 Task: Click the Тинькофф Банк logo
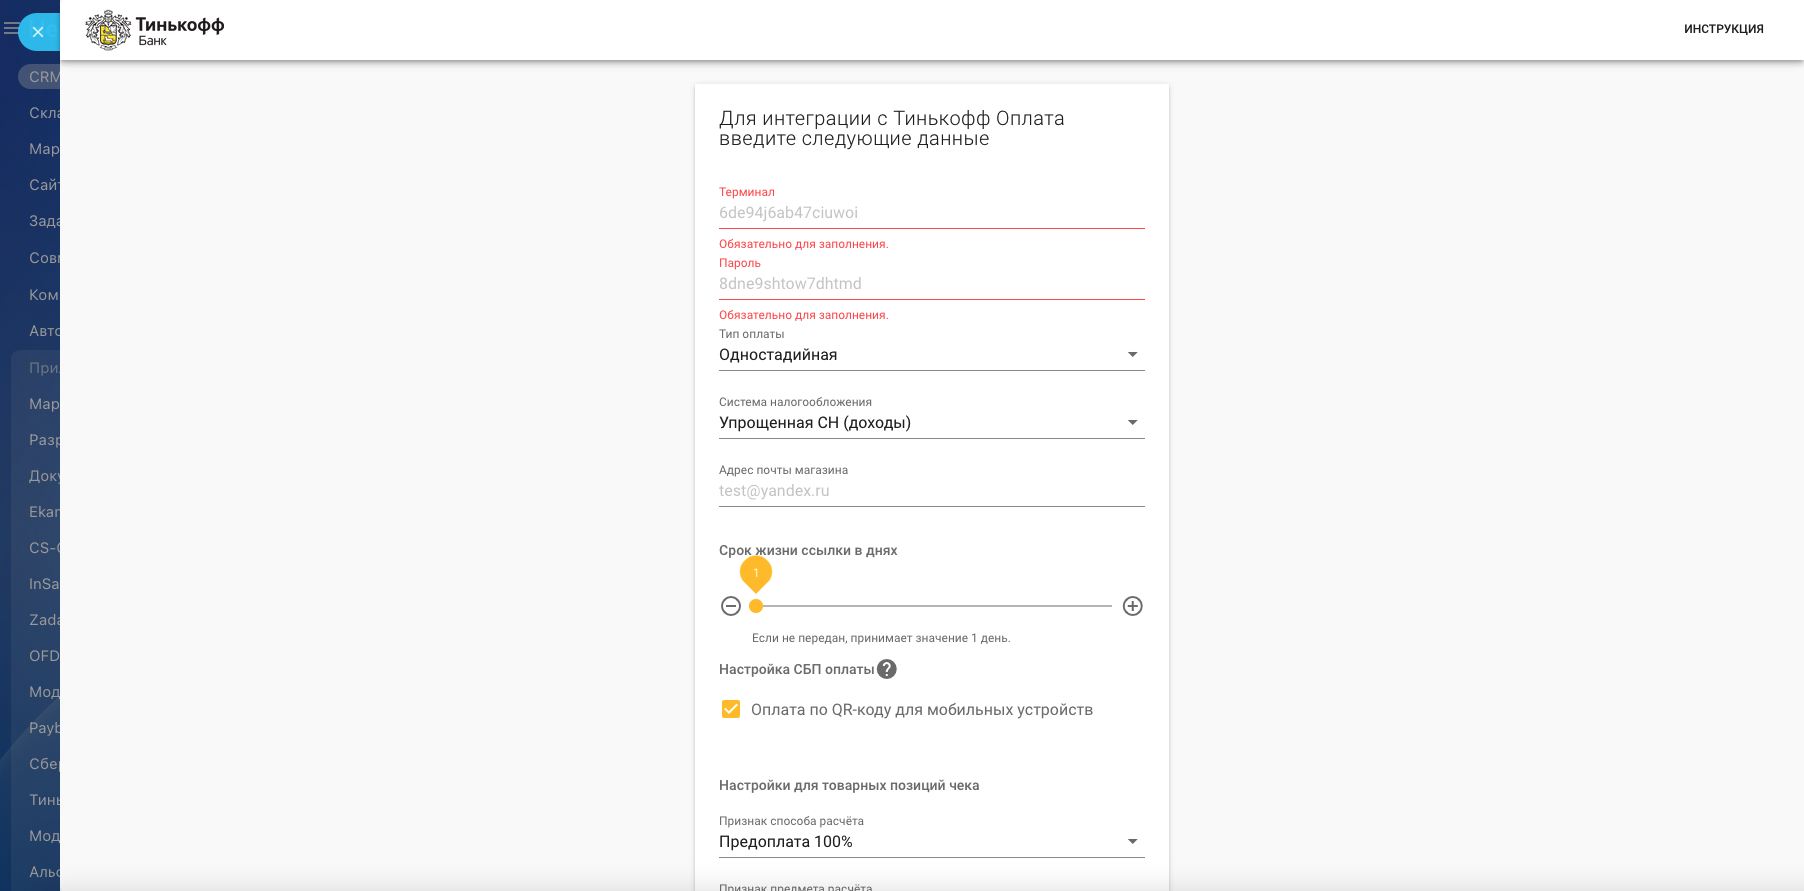tap(155, 30)
